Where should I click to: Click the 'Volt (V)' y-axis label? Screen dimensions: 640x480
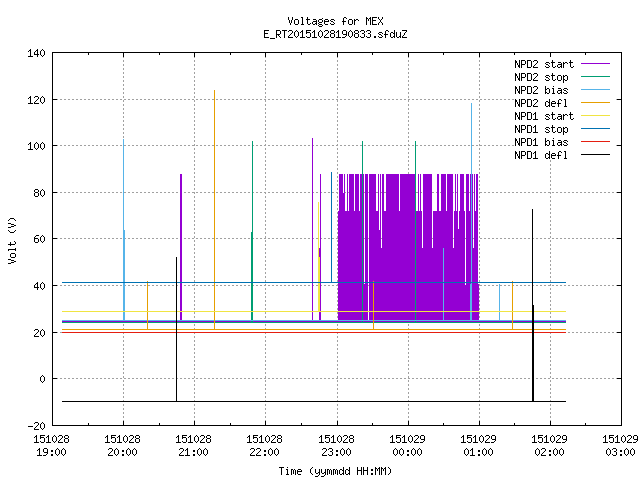[12, 240]
